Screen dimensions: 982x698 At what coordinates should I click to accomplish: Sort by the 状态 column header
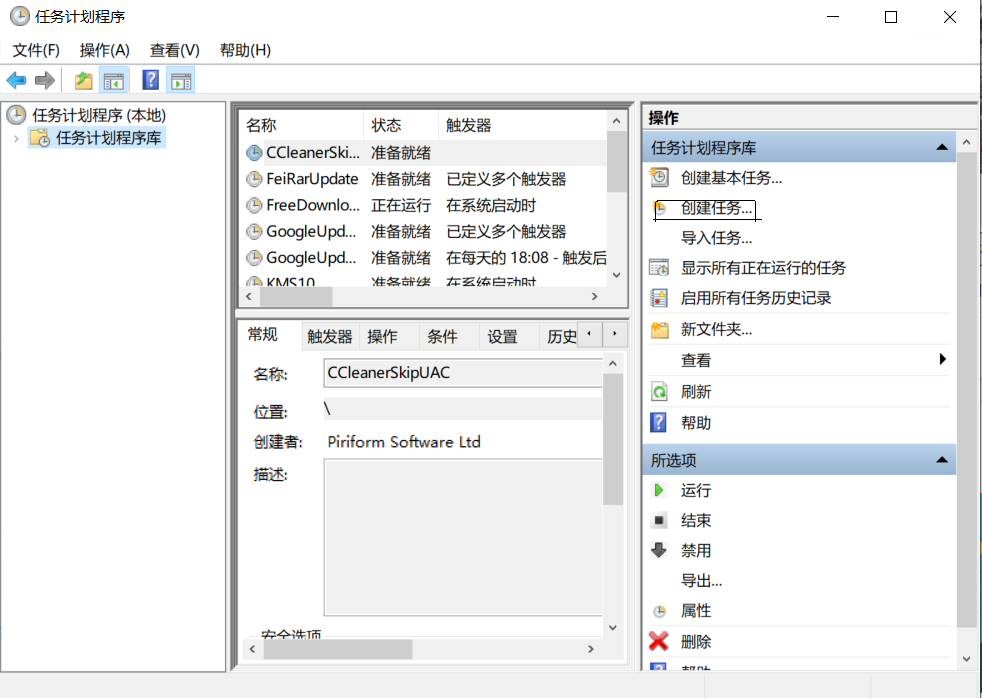click(401, 125)
